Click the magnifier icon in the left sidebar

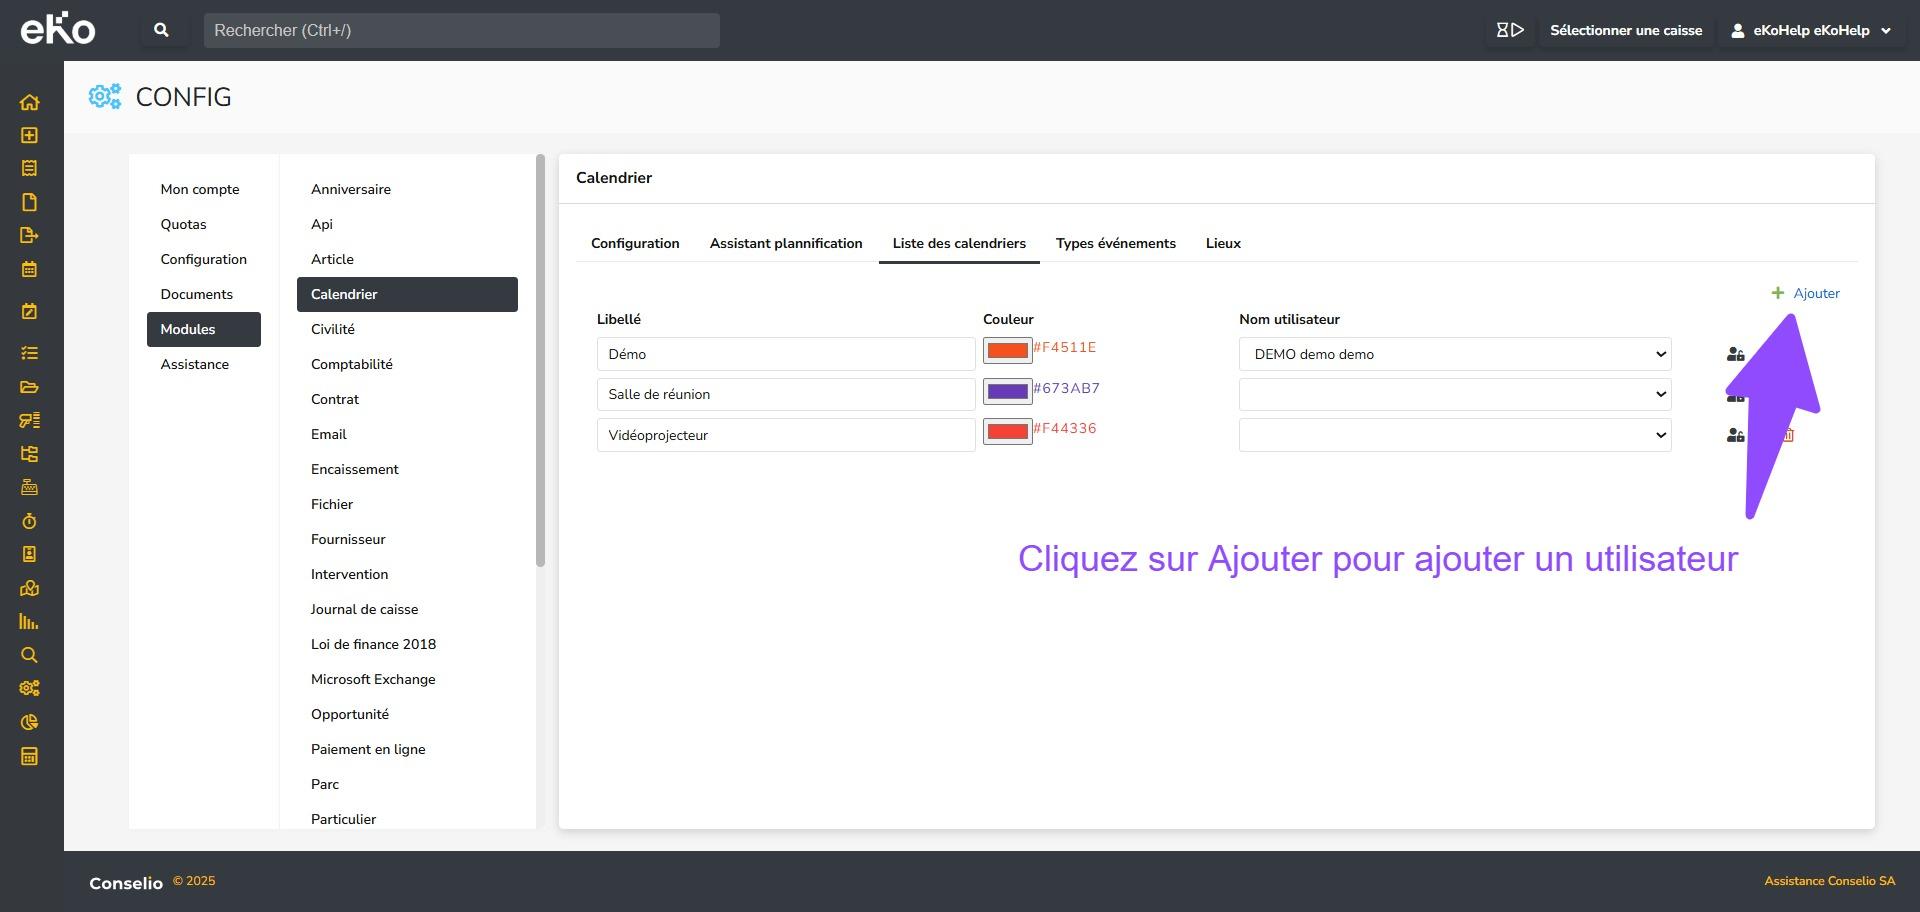pyautogui.click(x=29, y=655)
